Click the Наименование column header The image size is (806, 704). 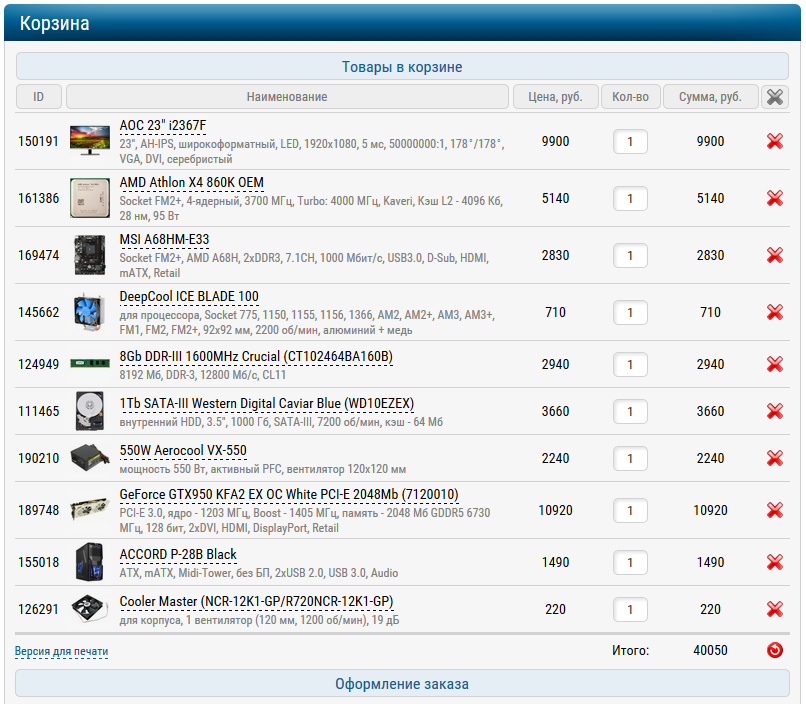pyautogui.click(x=287, y=97)
